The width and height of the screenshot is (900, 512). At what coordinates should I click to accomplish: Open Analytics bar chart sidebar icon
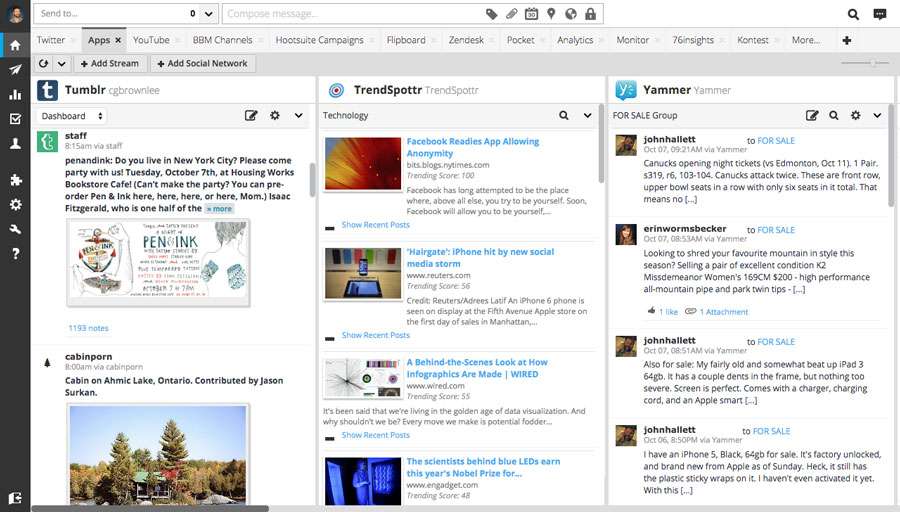point(15,95)
